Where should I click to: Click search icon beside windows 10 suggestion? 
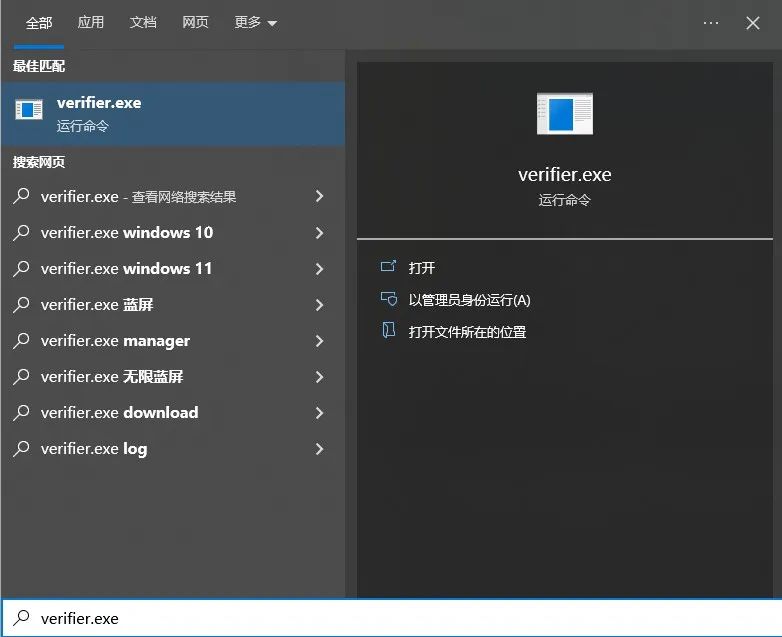coord(21,232)
